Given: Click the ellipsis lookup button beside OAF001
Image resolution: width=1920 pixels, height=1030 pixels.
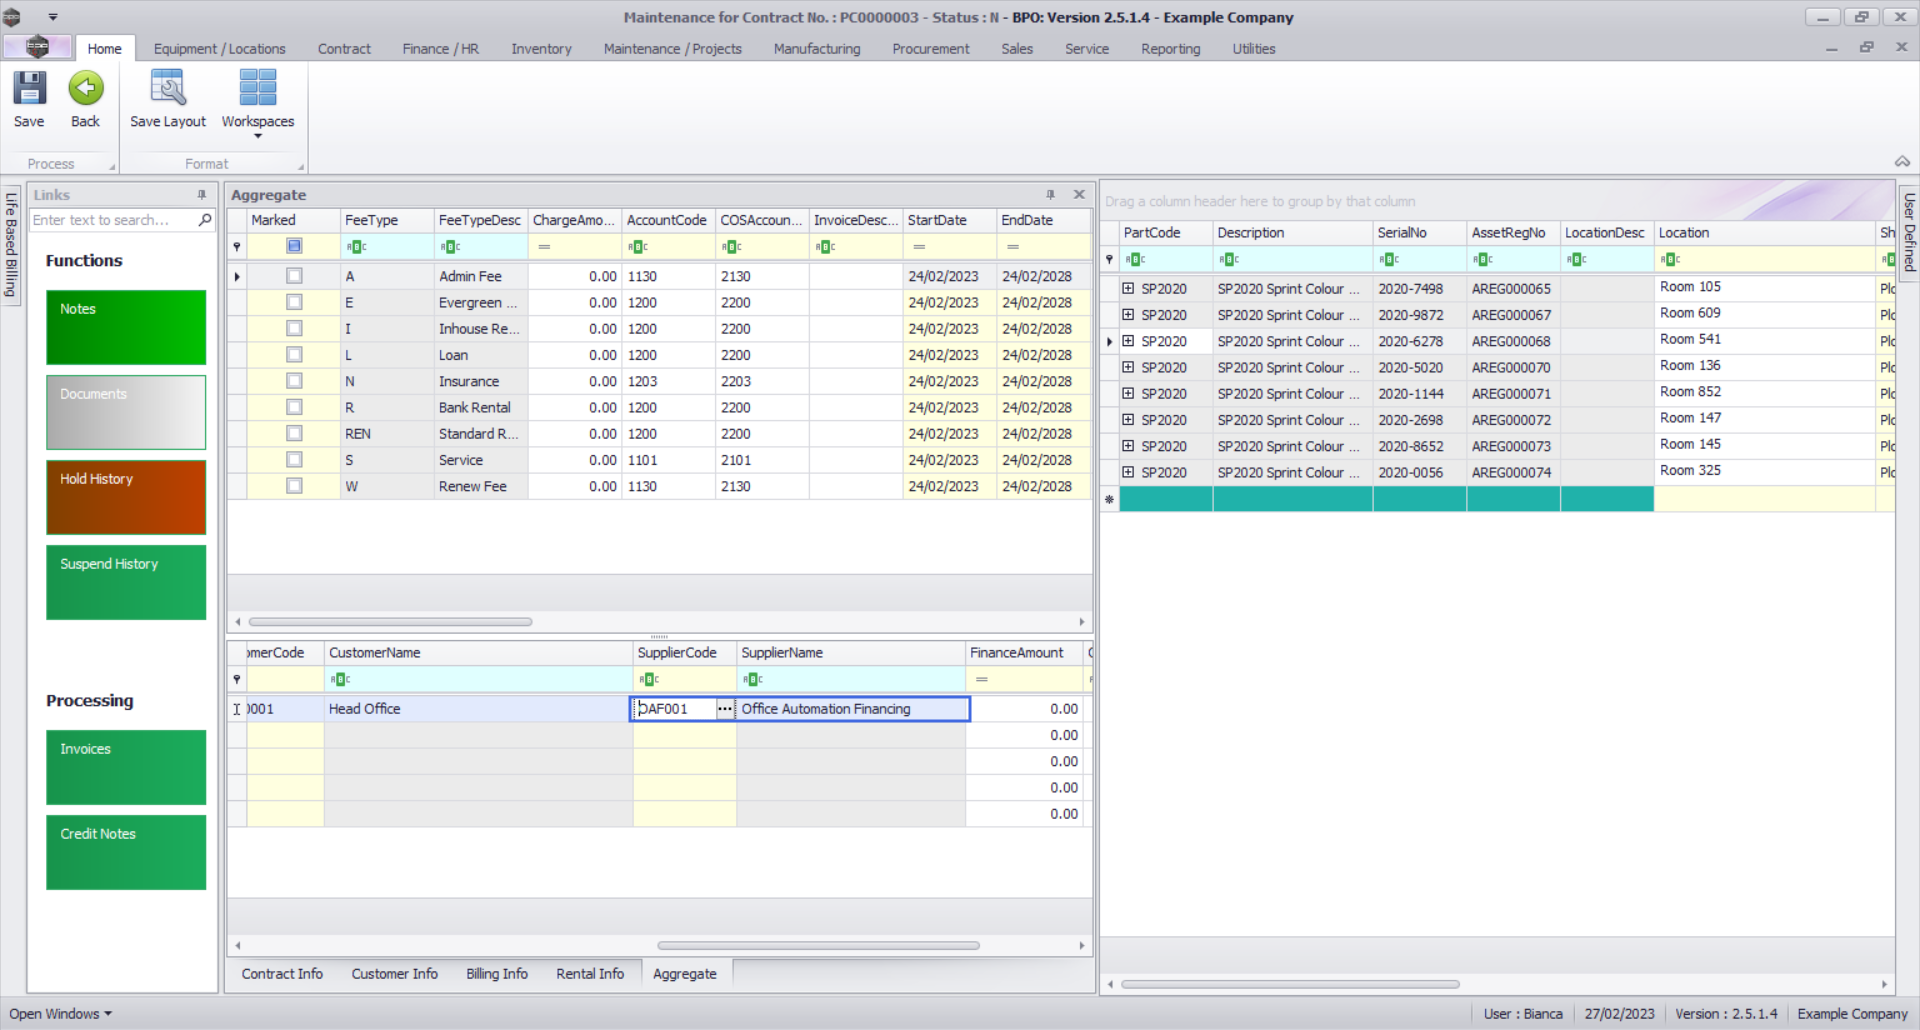Looking at the screenshot, I should [724, 709].
